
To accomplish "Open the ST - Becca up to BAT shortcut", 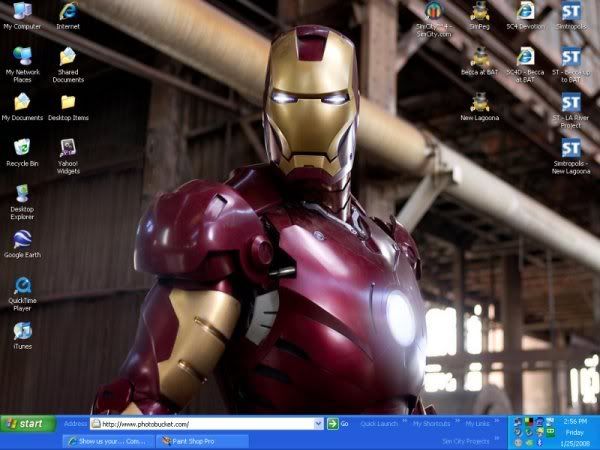I will (571, 65).
